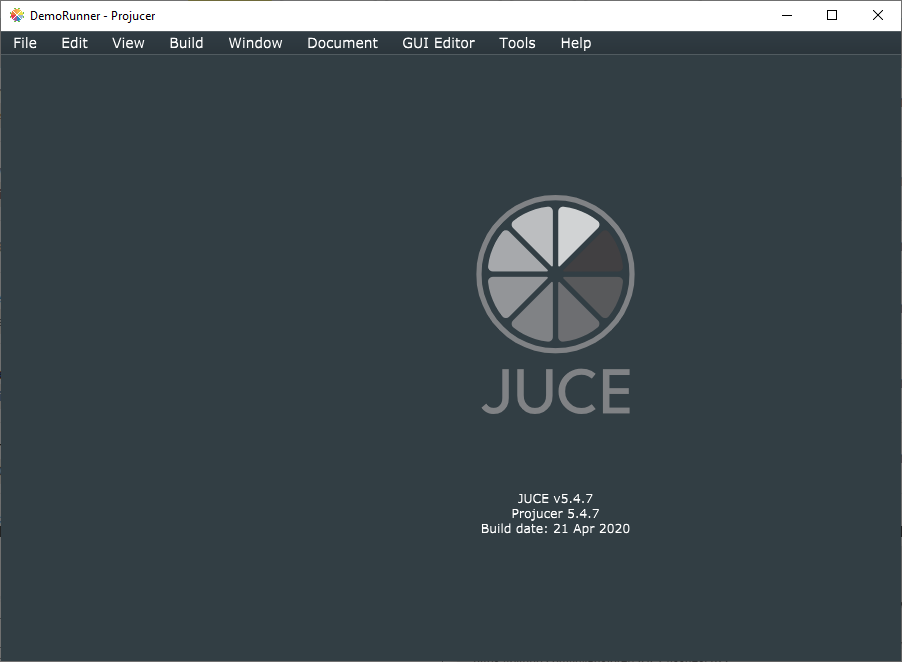Maximize the Projucer window
This screenshot has height=662, width=902.
(x=832, y=16)
